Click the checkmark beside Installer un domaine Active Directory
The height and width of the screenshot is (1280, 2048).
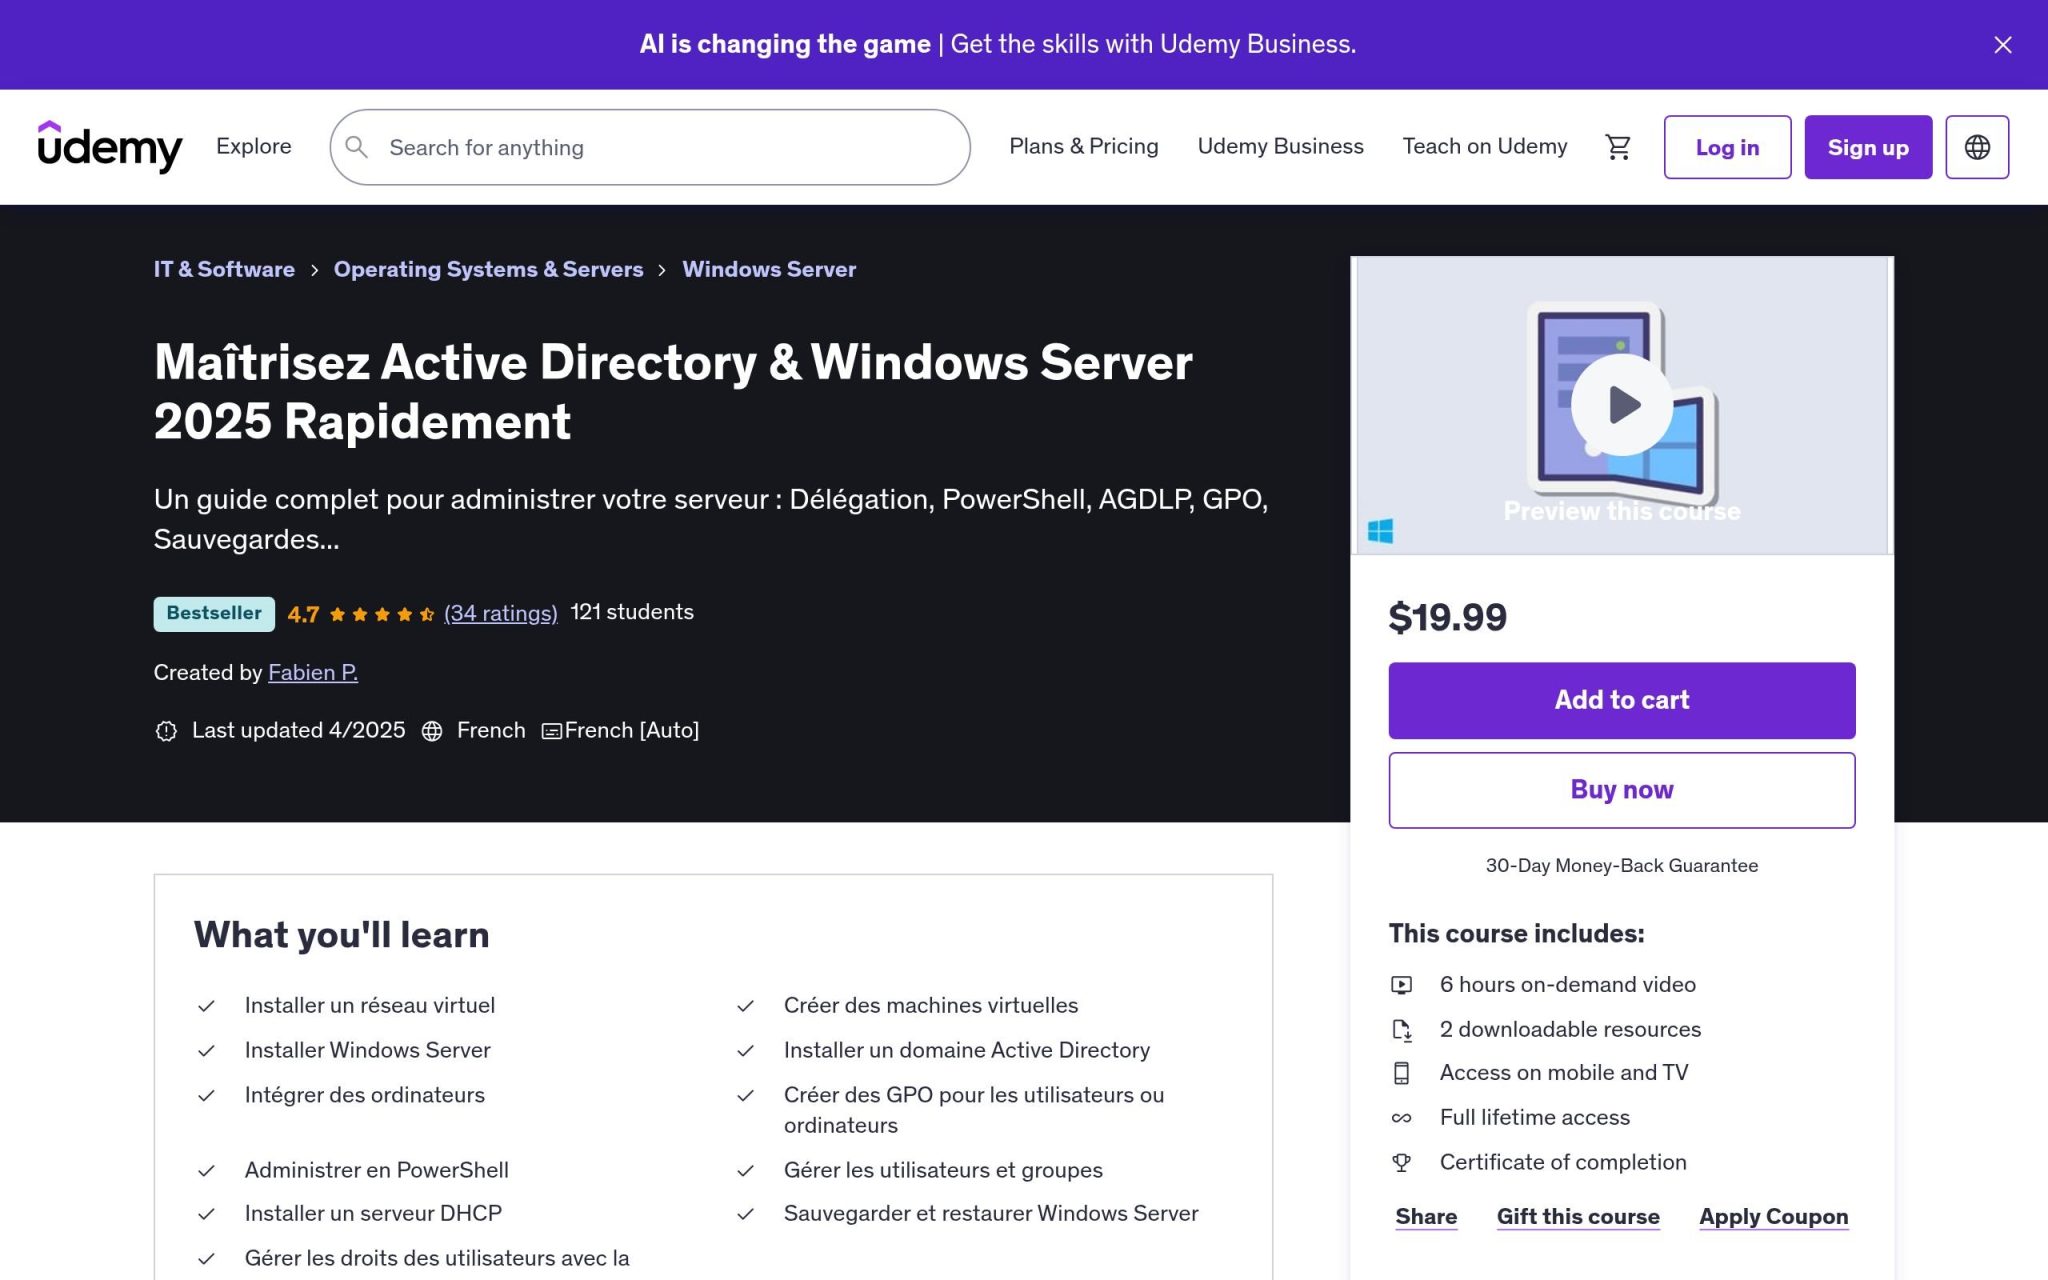(745, 1051)
